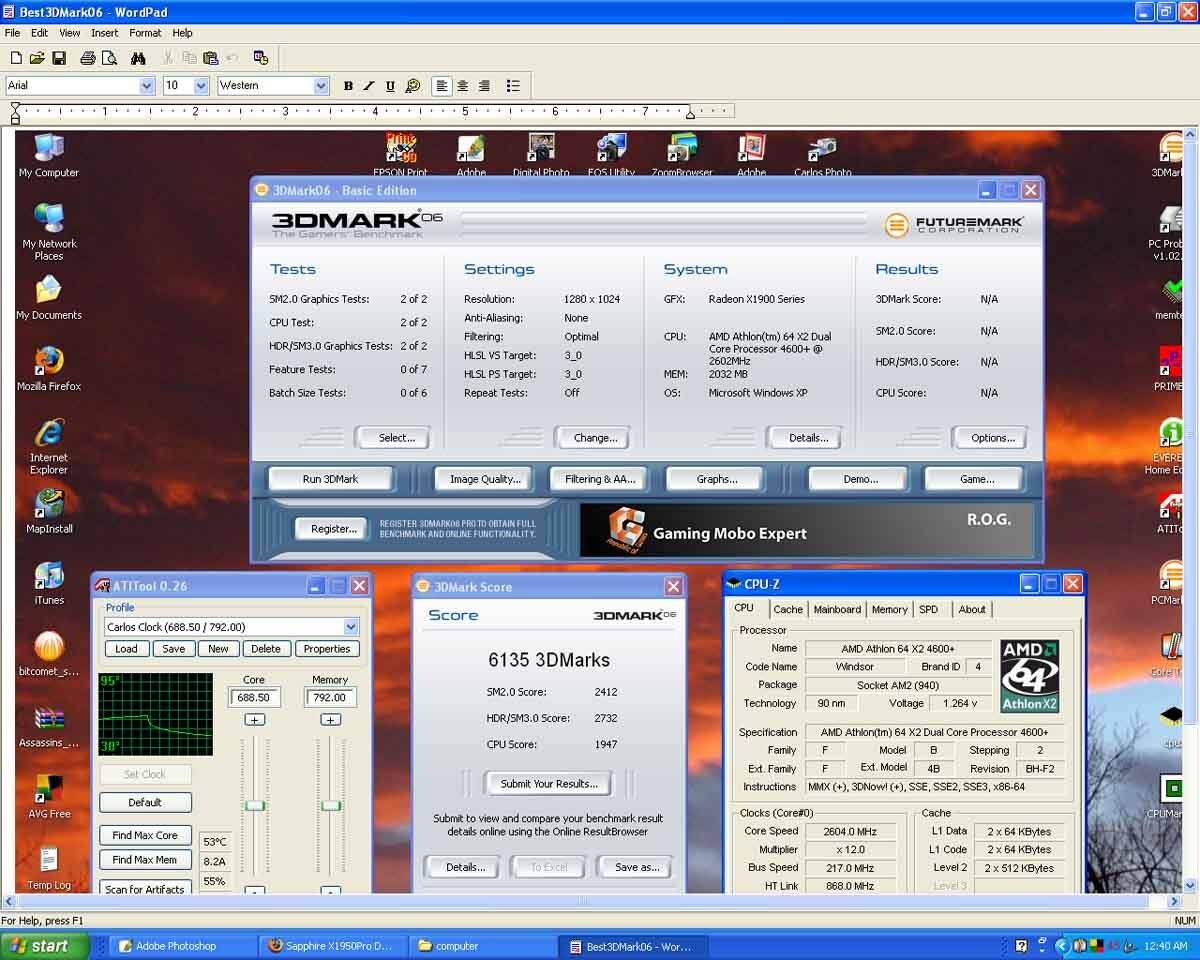
Task: Click the Internet Explorer desktop icon
Action: (x=48, y=446)
